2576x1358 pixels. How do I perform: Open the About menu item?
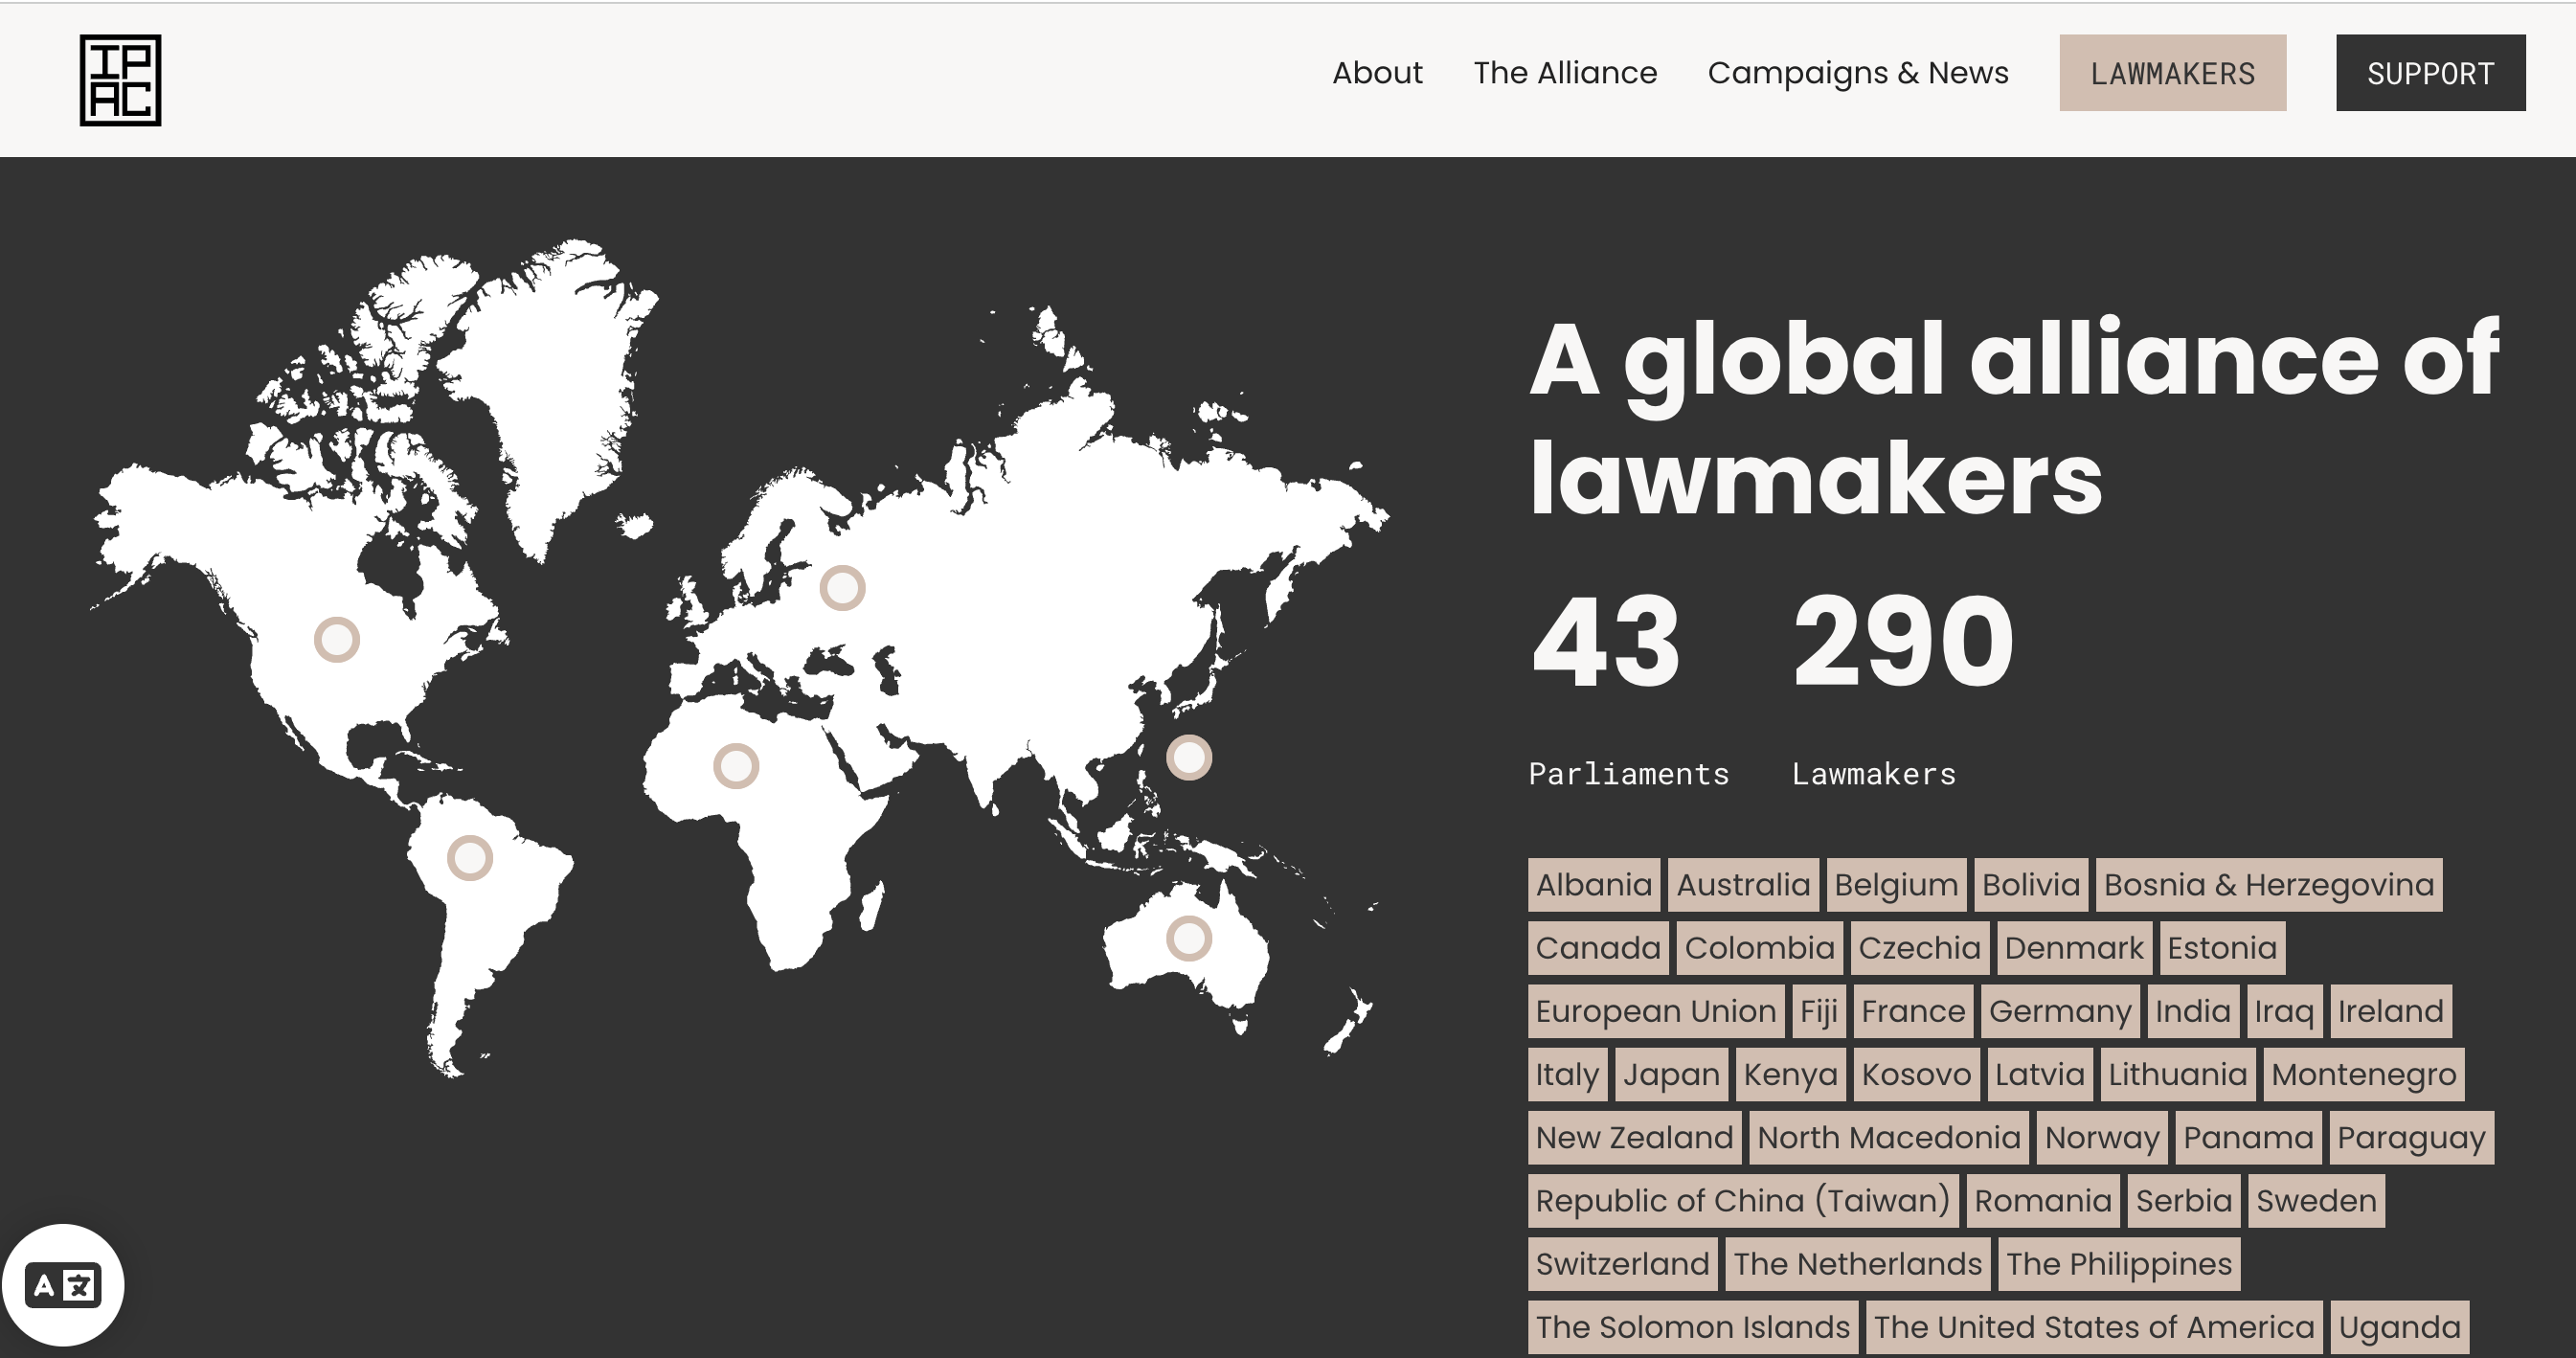[1376, 73]
